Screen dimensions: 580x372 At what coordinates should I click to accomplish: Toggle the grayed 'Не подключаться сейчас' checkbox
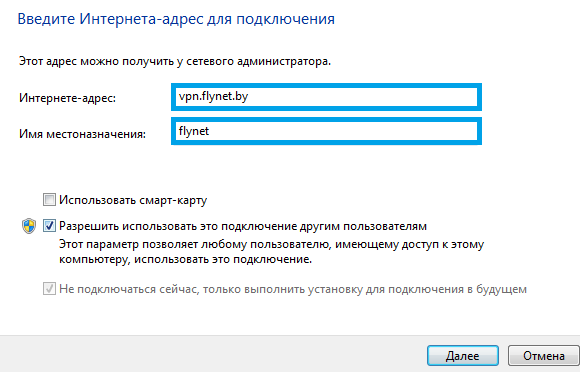click(49, 289)
